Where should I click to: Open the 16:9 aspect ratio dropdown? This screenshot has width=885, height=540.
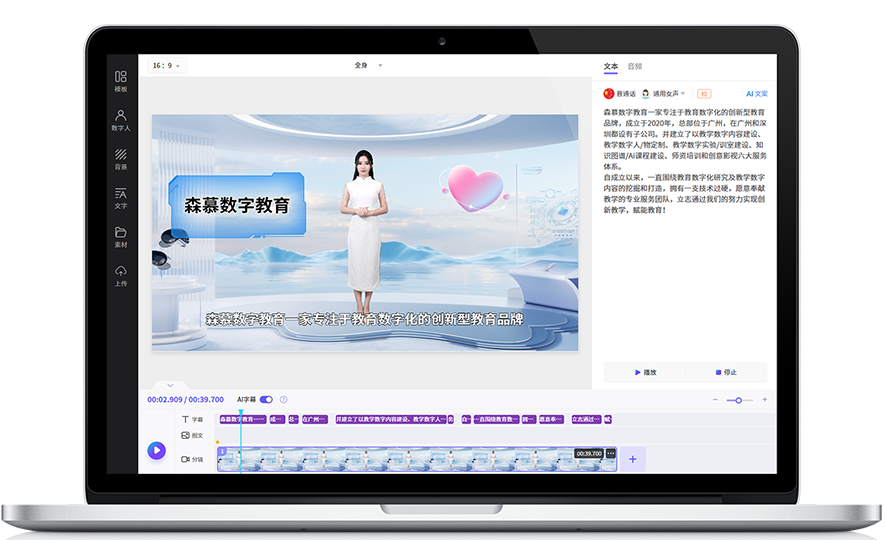(x=165, y=65)
